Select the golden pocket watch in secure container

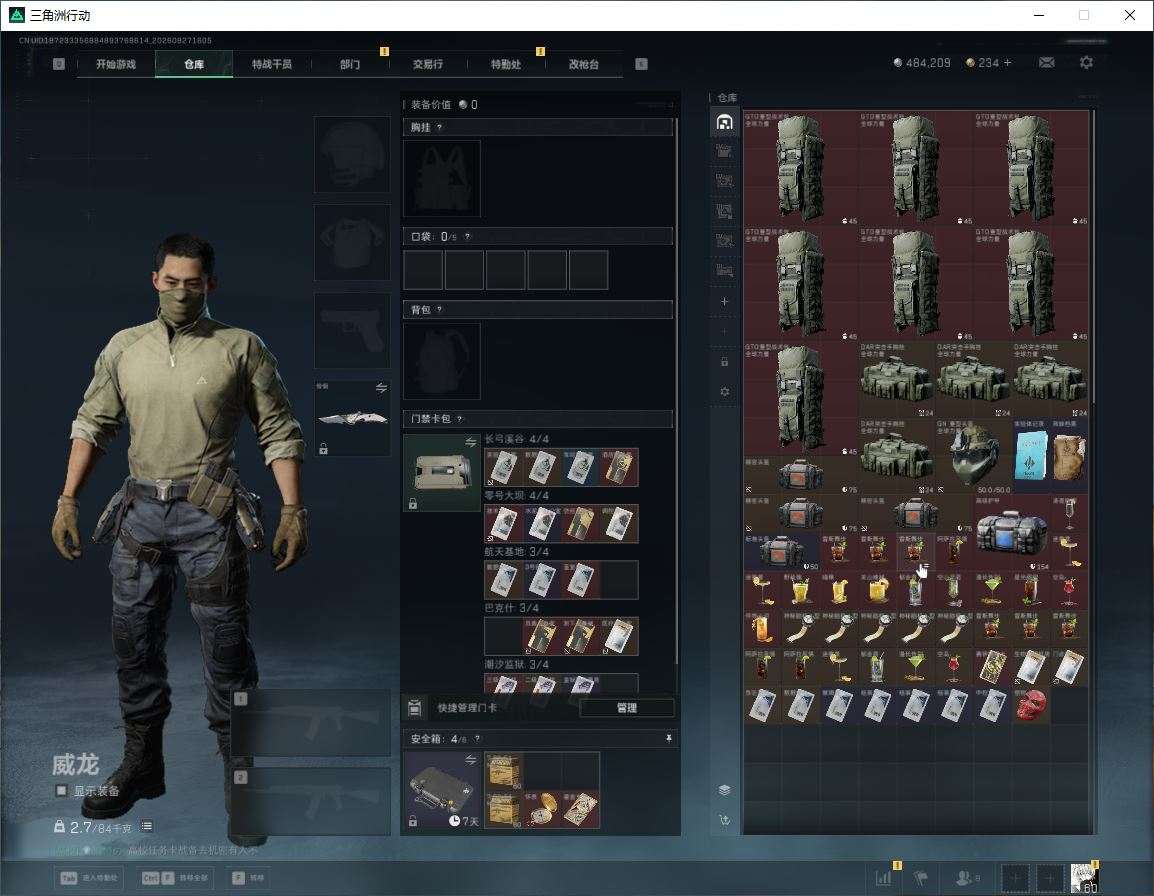tap(542, 809)
